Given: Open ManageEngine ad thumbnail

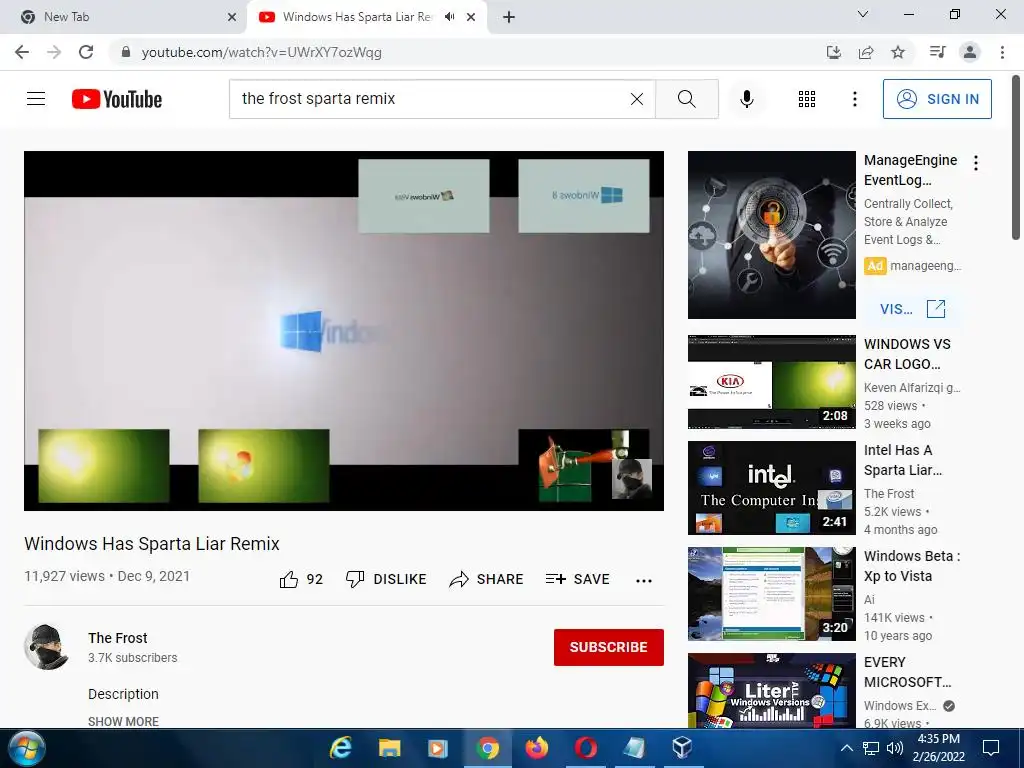Looking at the screenshot, I should point(771,235).
